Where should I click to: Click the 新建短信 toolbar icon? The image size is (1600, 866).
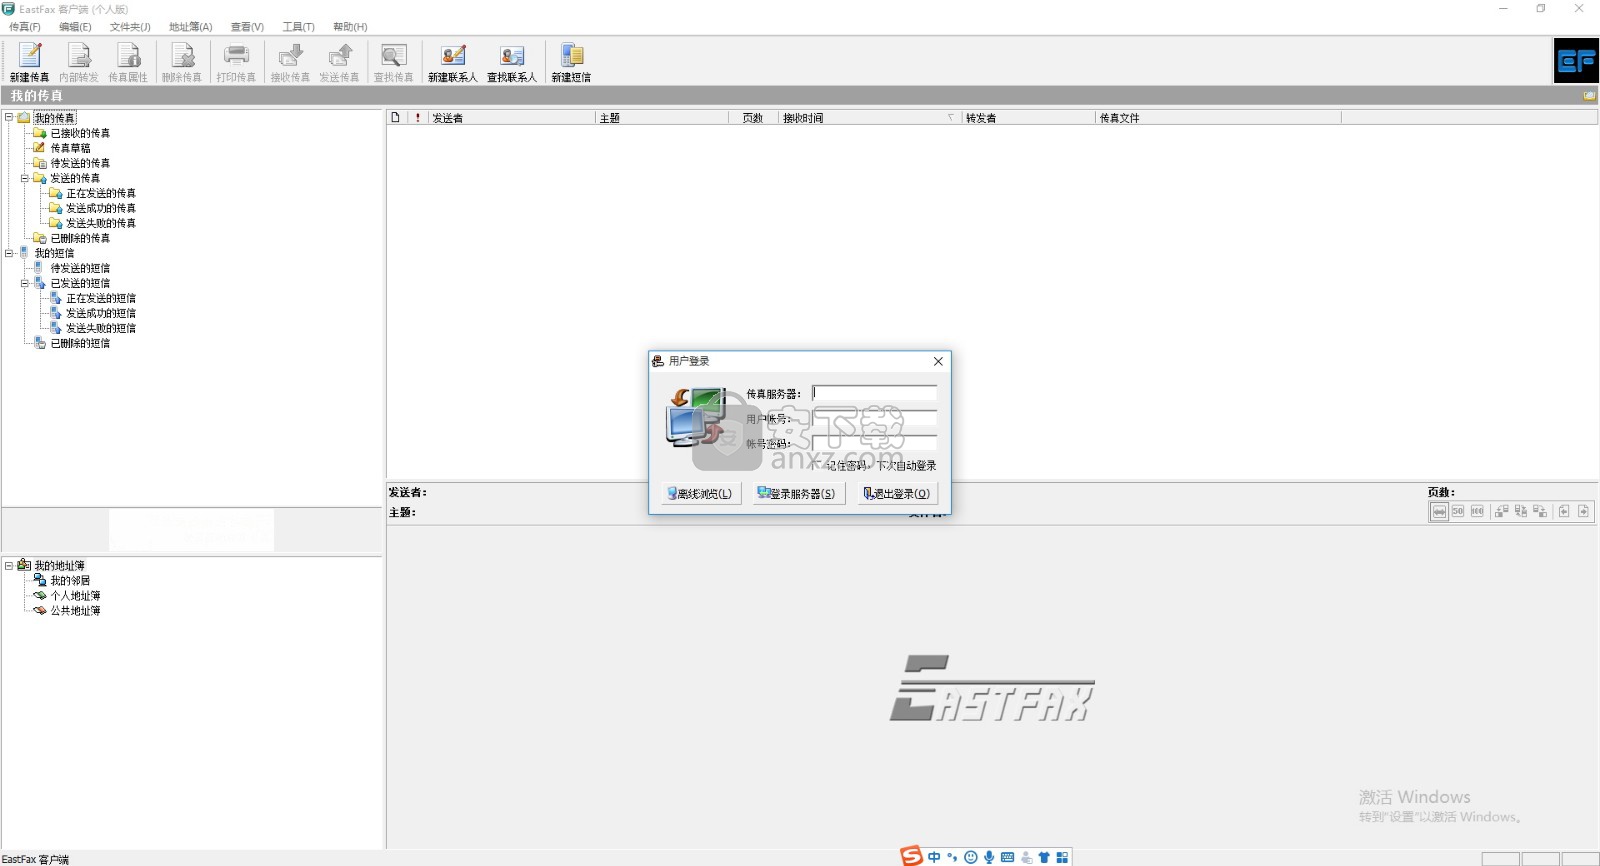click(571, 62)
